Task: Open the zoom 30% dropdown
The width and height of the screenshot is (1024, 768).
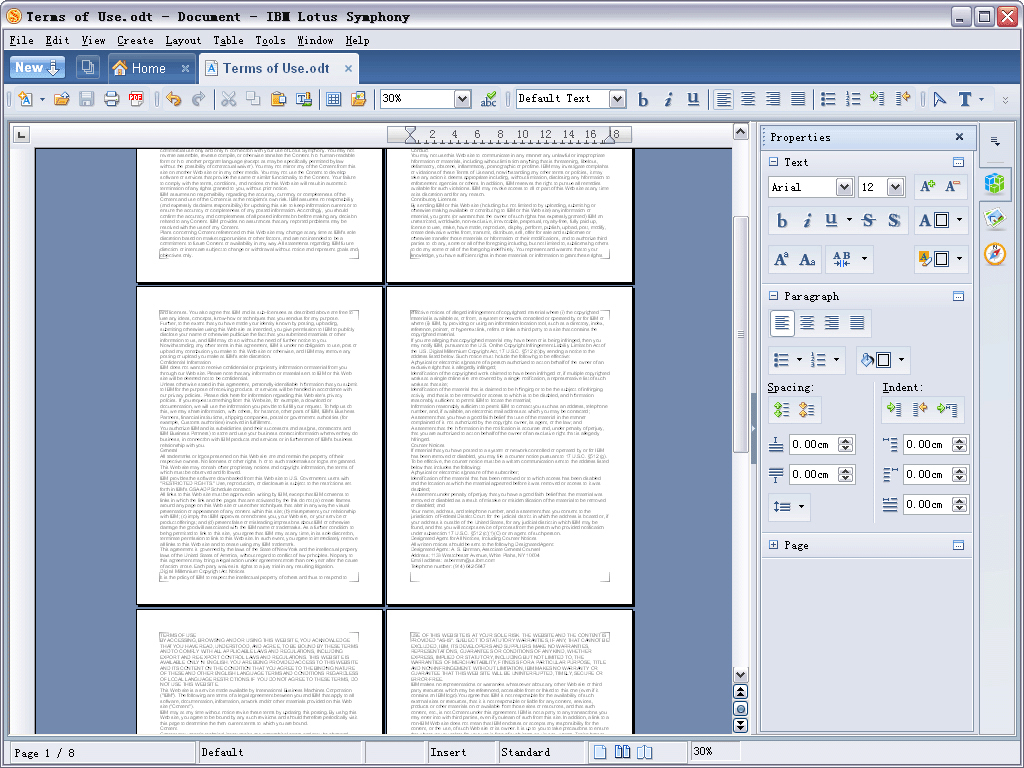Action: tap(462, 99)
